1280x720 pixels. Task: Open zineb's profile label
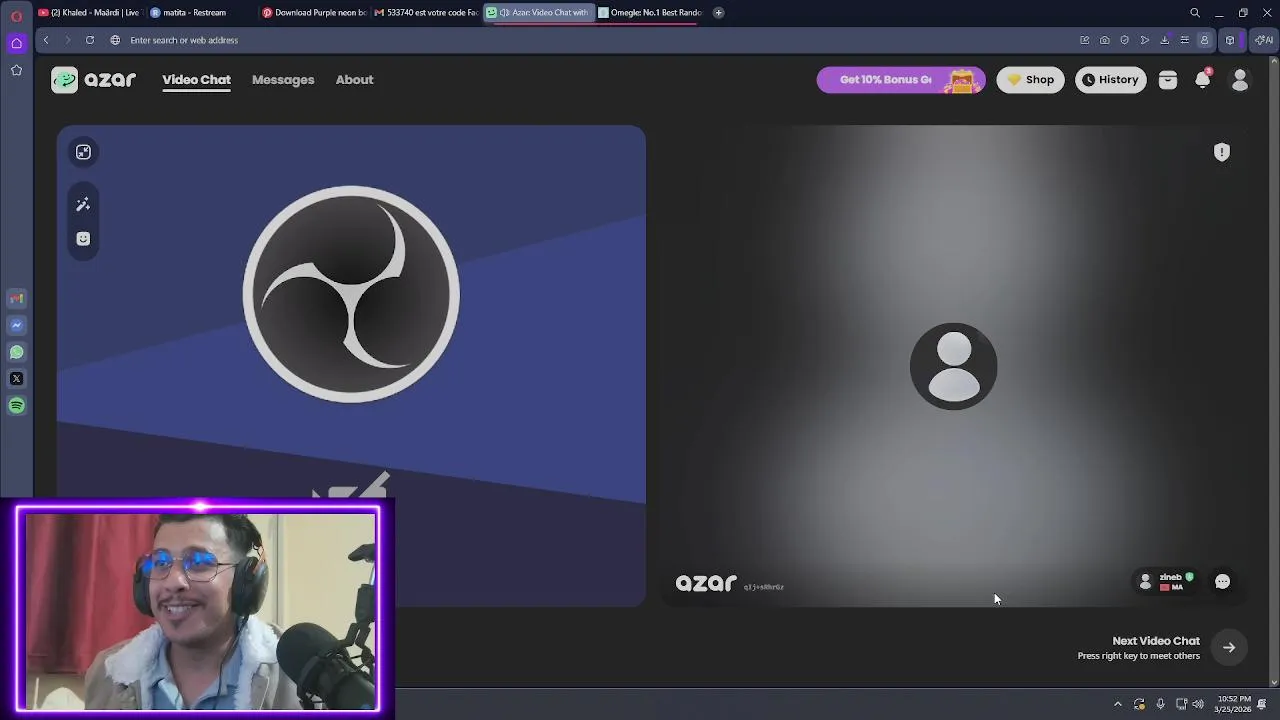[1167, 582]
